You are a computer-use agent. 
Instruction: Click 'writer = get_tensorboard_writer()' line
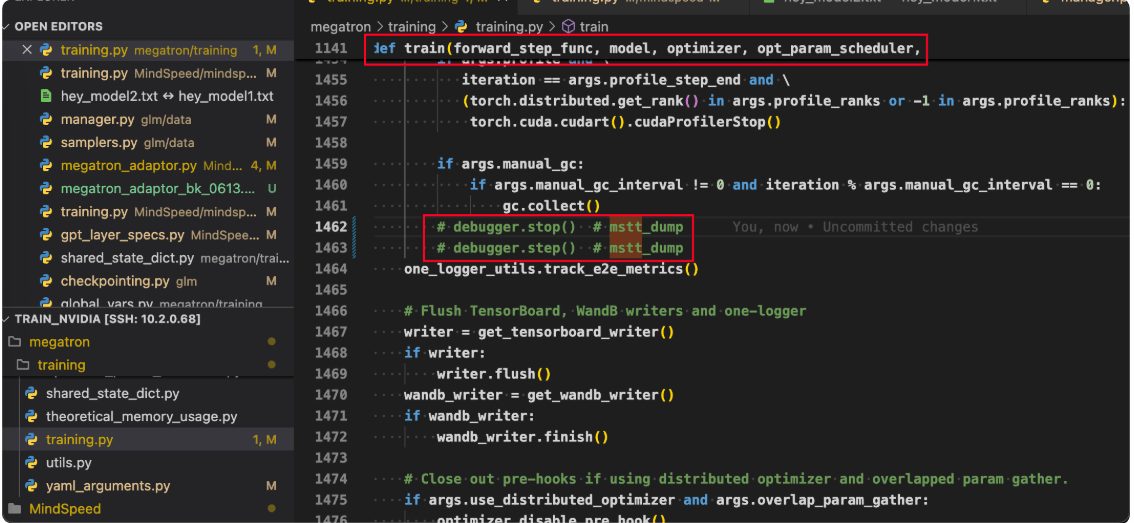coord(540,332)
